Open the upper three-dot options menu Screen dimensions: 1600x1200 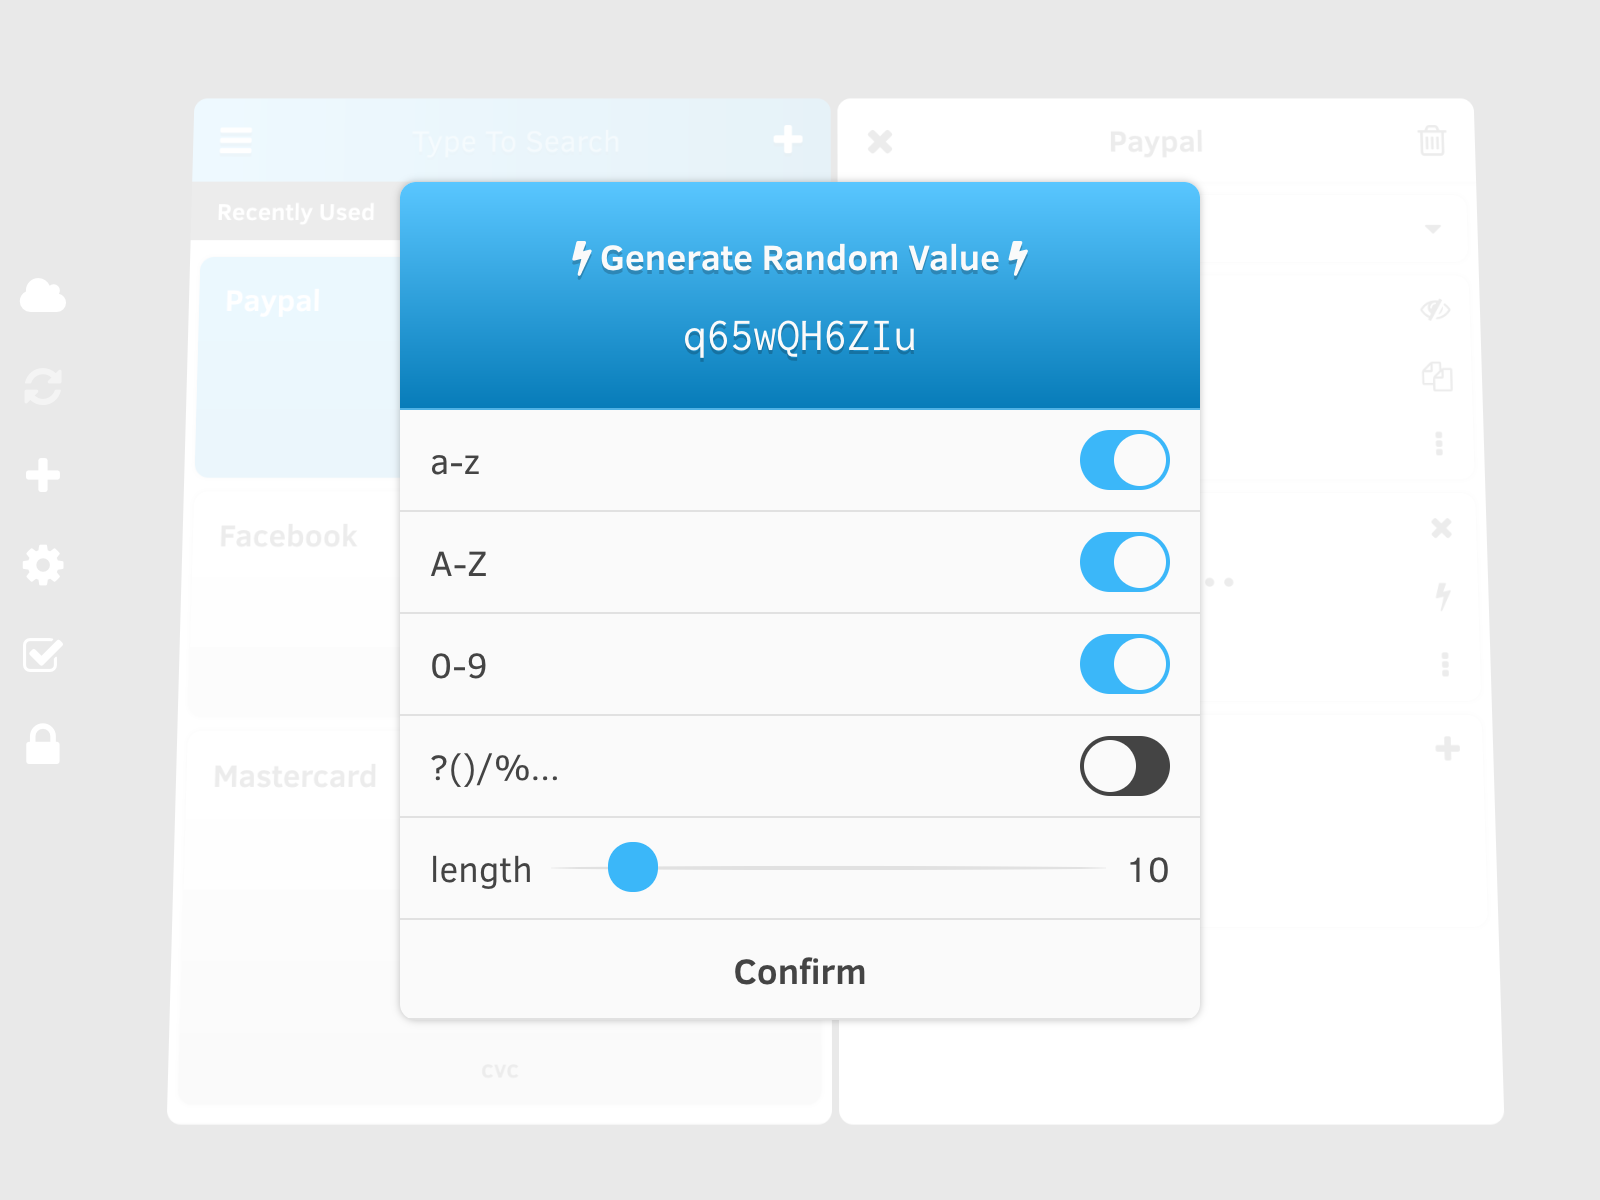[1439, 443]
